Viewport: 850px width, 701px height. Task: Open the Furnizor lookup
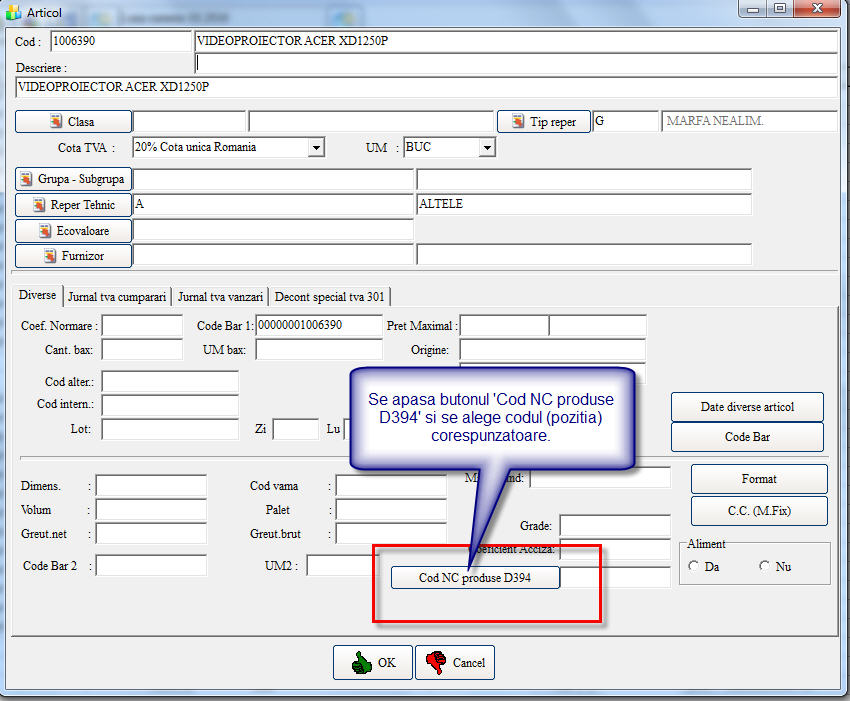pyautogui.click(x=73, y=256)
